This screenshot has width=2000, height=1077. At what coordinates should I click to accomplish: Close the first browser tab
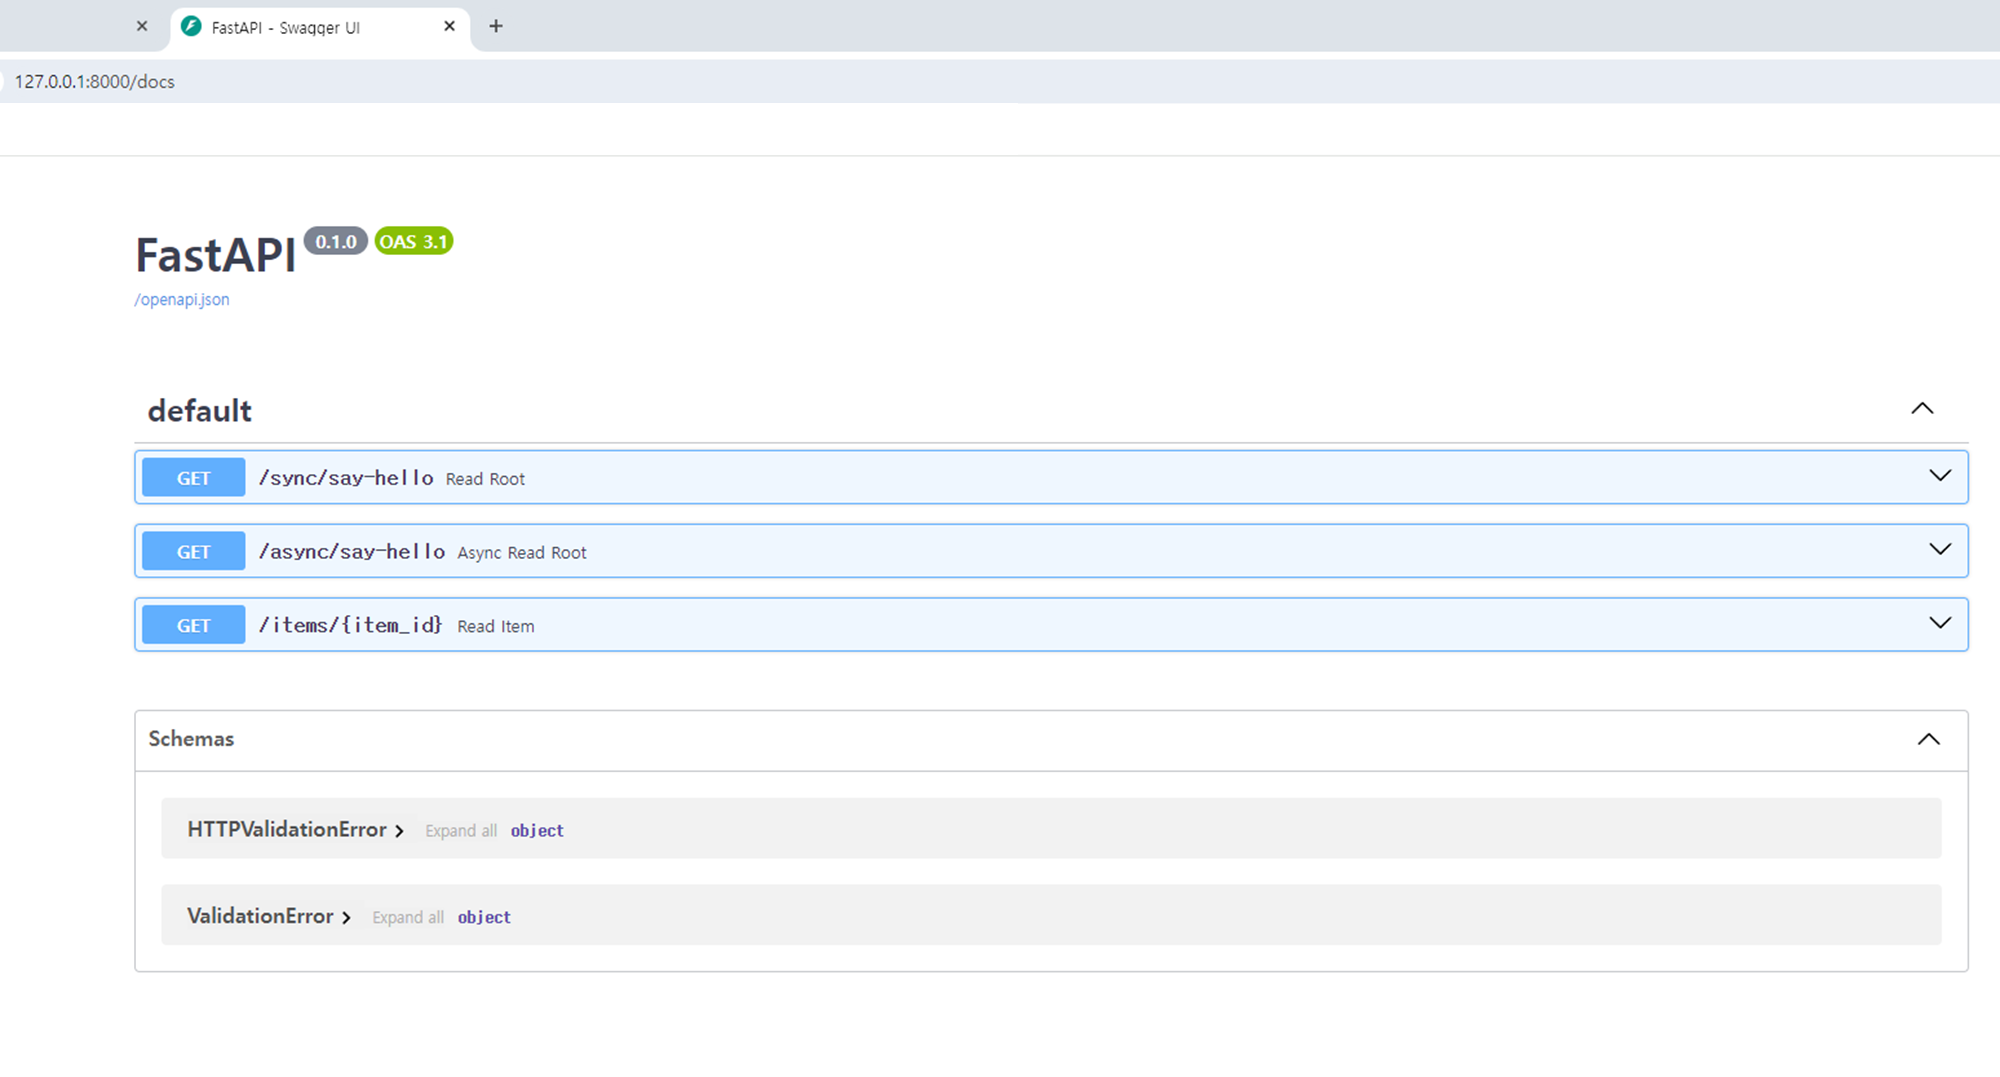click(x=142, y=26)
